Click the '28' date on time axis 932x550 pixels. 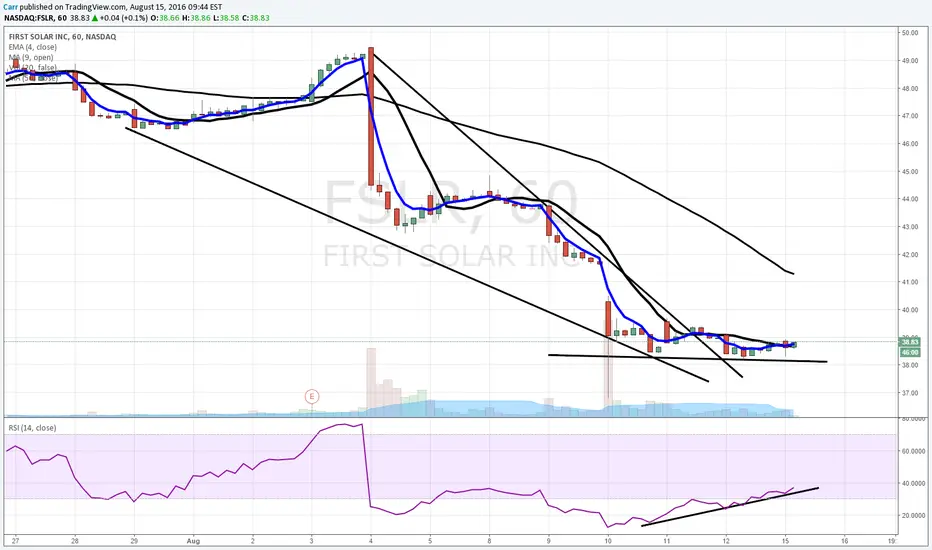(x=75, y=541)
